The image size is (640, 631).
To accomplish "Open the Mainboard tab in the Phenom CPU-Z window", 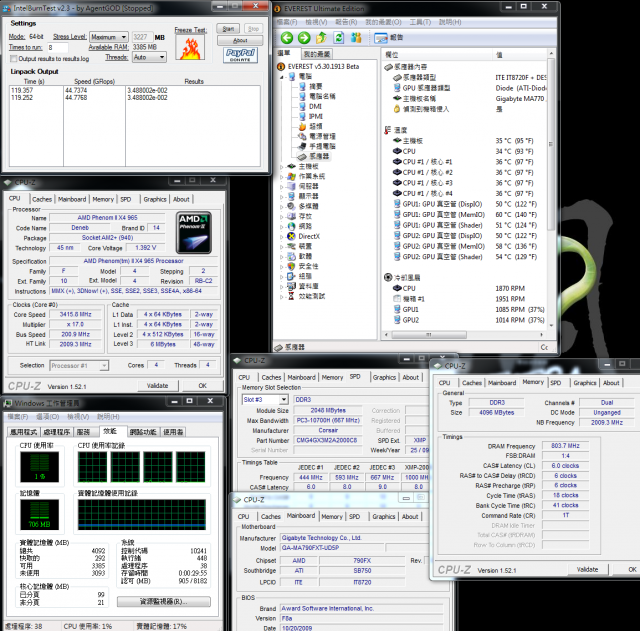I will click(x=72, y=199).
